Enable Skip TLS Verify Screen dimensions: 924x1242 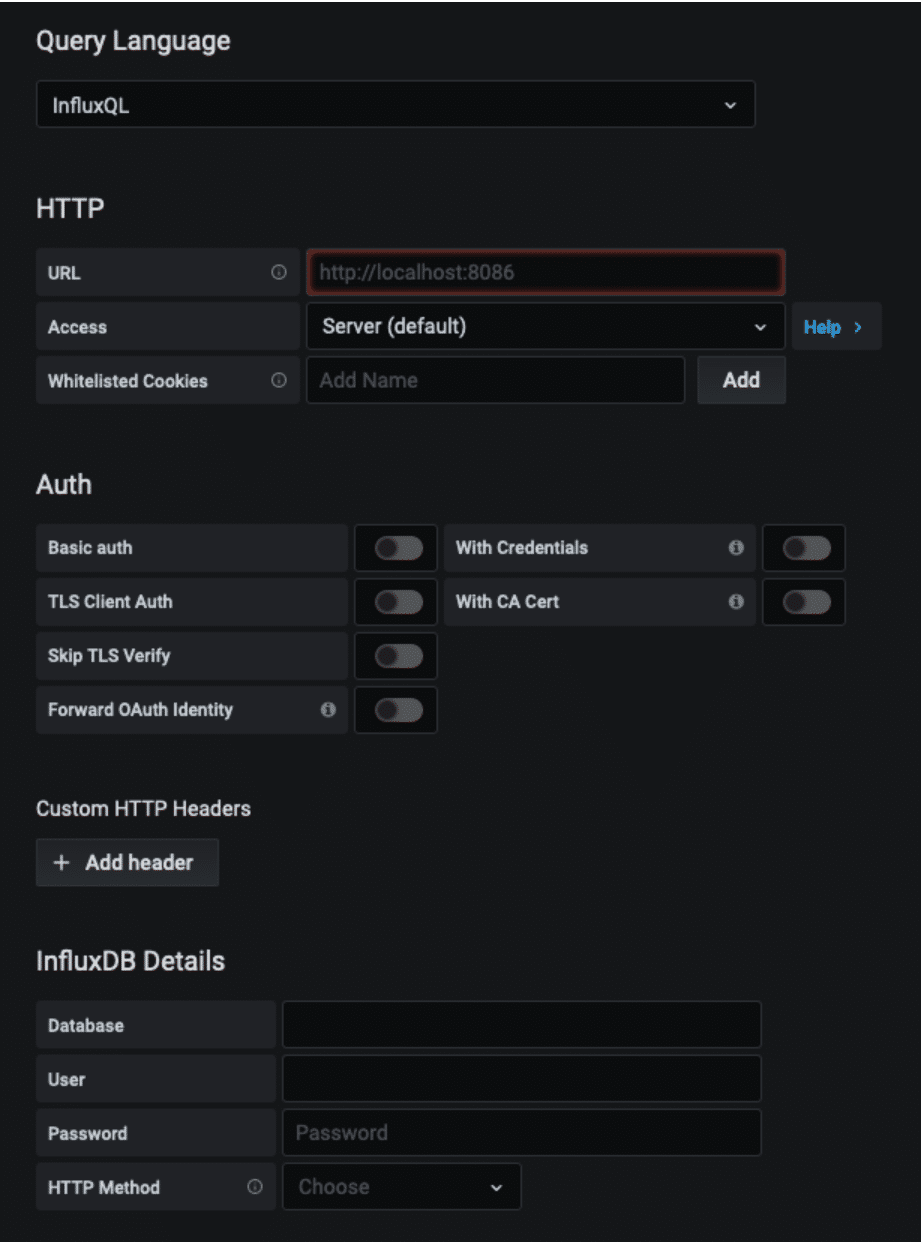395,656
